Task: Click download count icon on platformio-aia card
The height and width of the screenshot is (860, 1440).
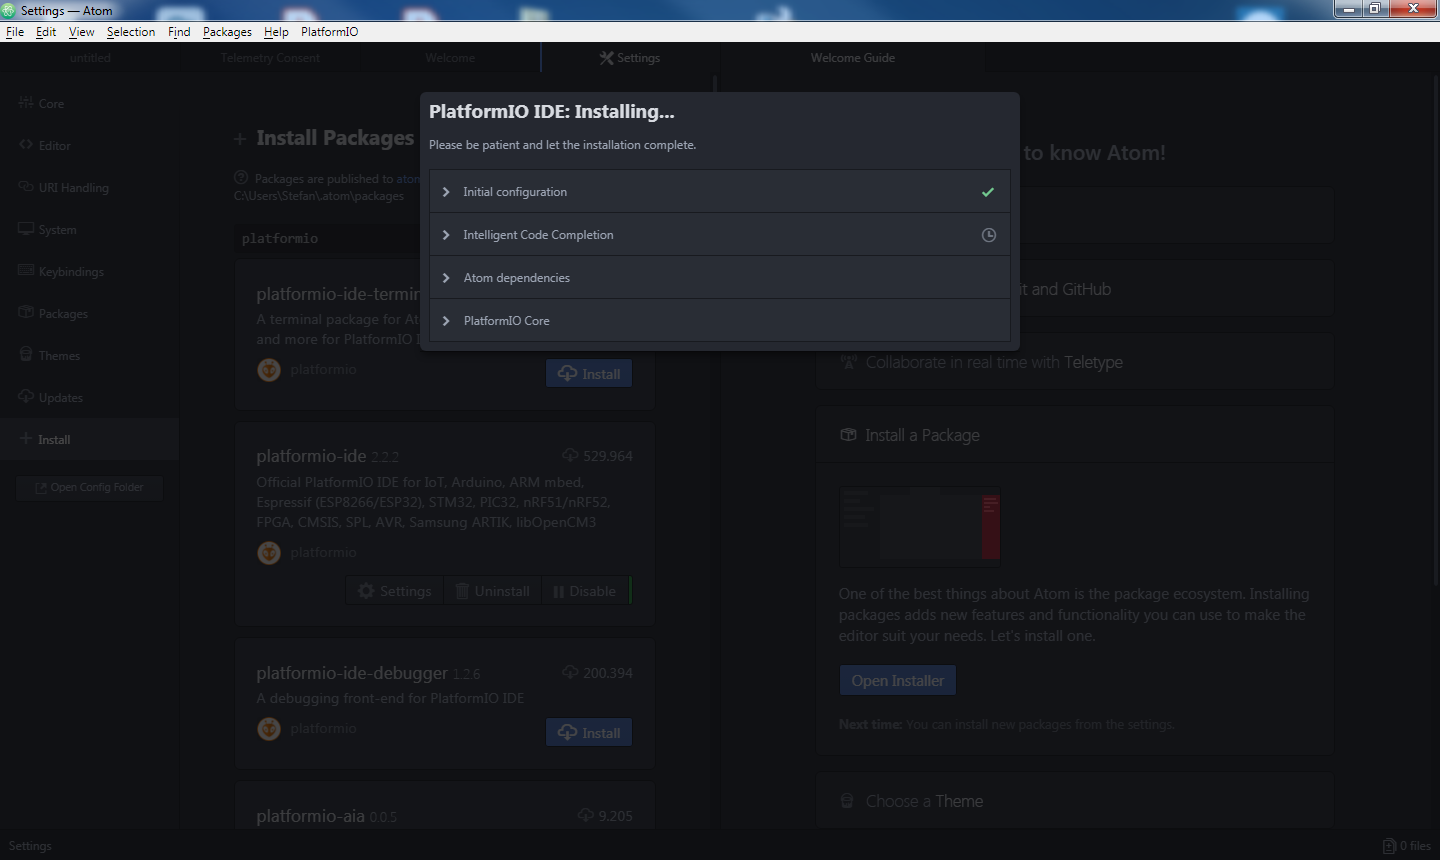Action: 586,816
